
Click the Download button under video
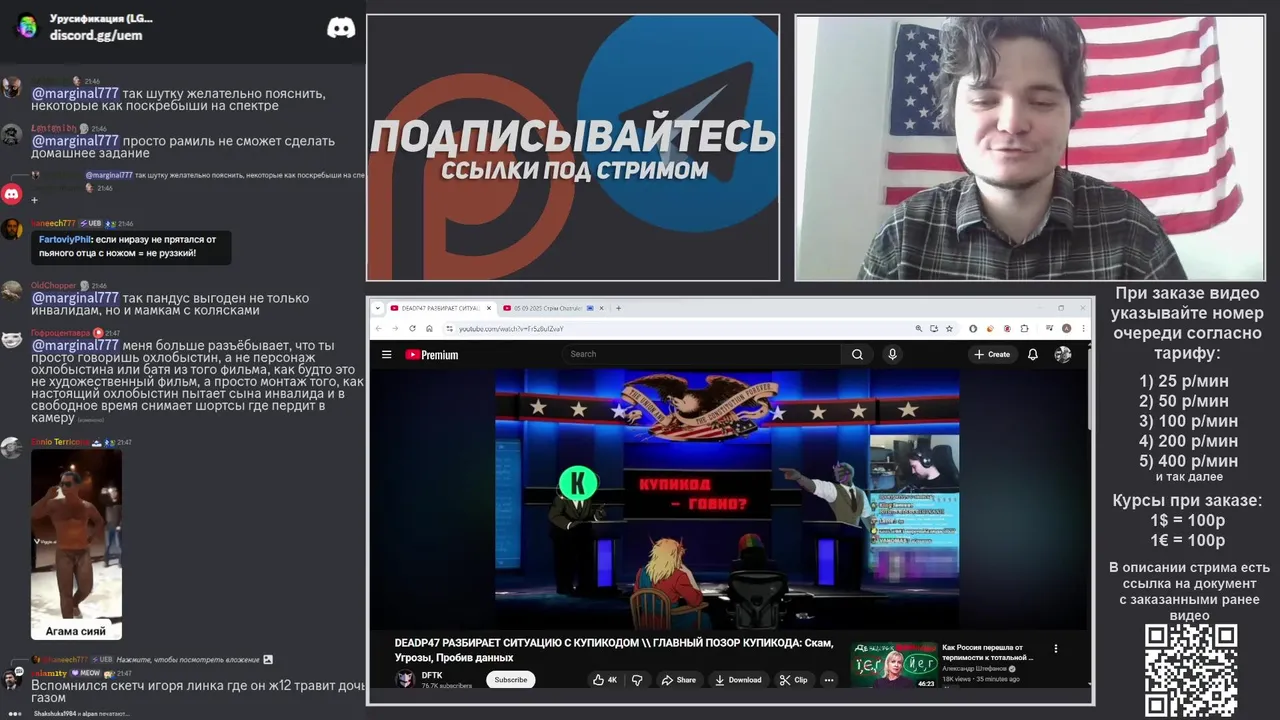point(738,680)
